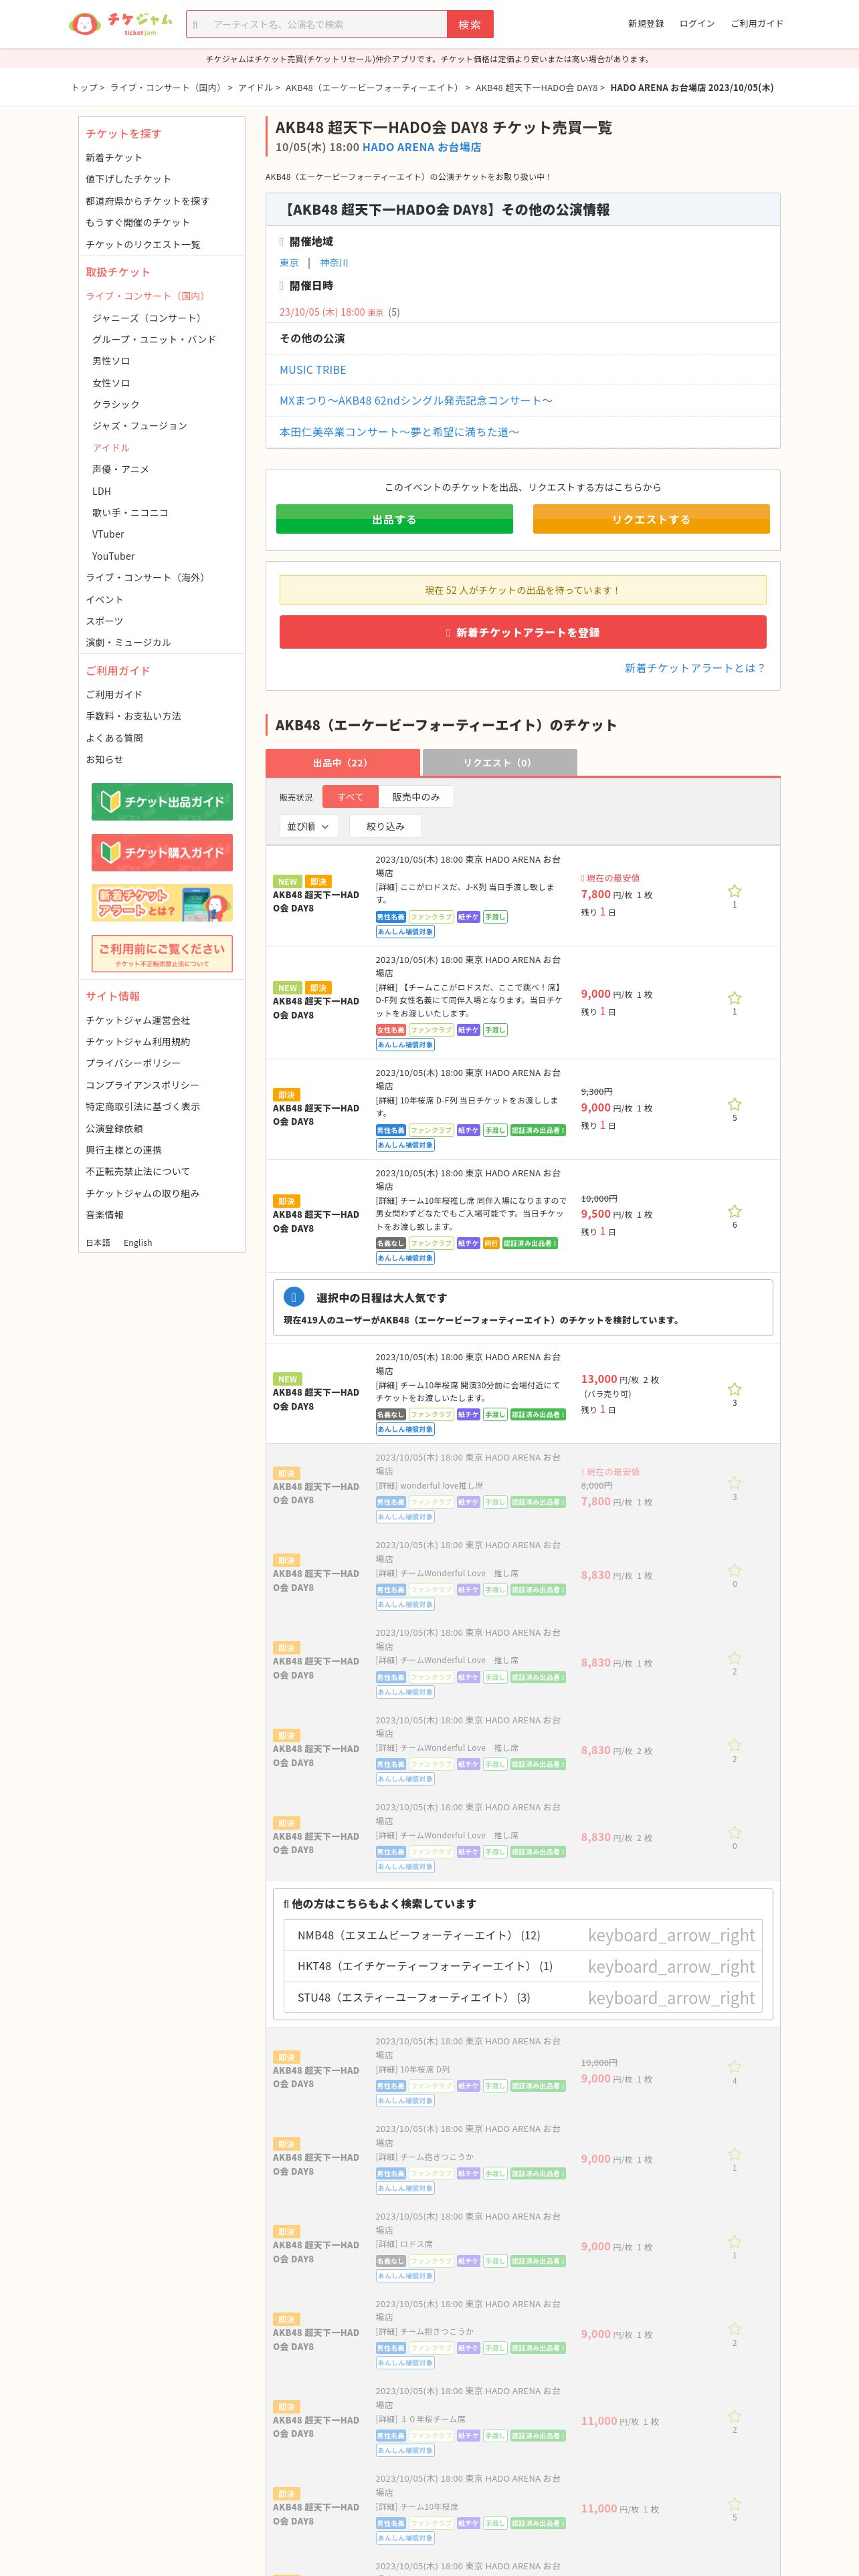The width and height of the screenshot is (859, 2576).
Task: Open the チケット出品ガイド banner
Action: click(162, 802)
